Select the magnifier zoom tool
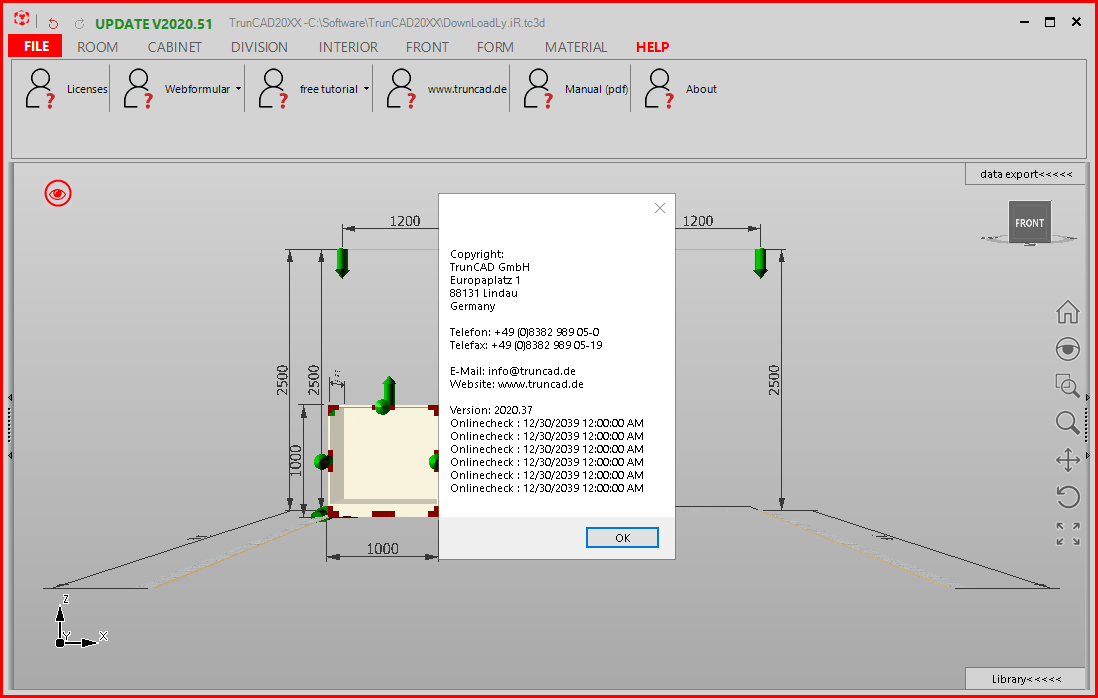 (x=1067, y=423)
